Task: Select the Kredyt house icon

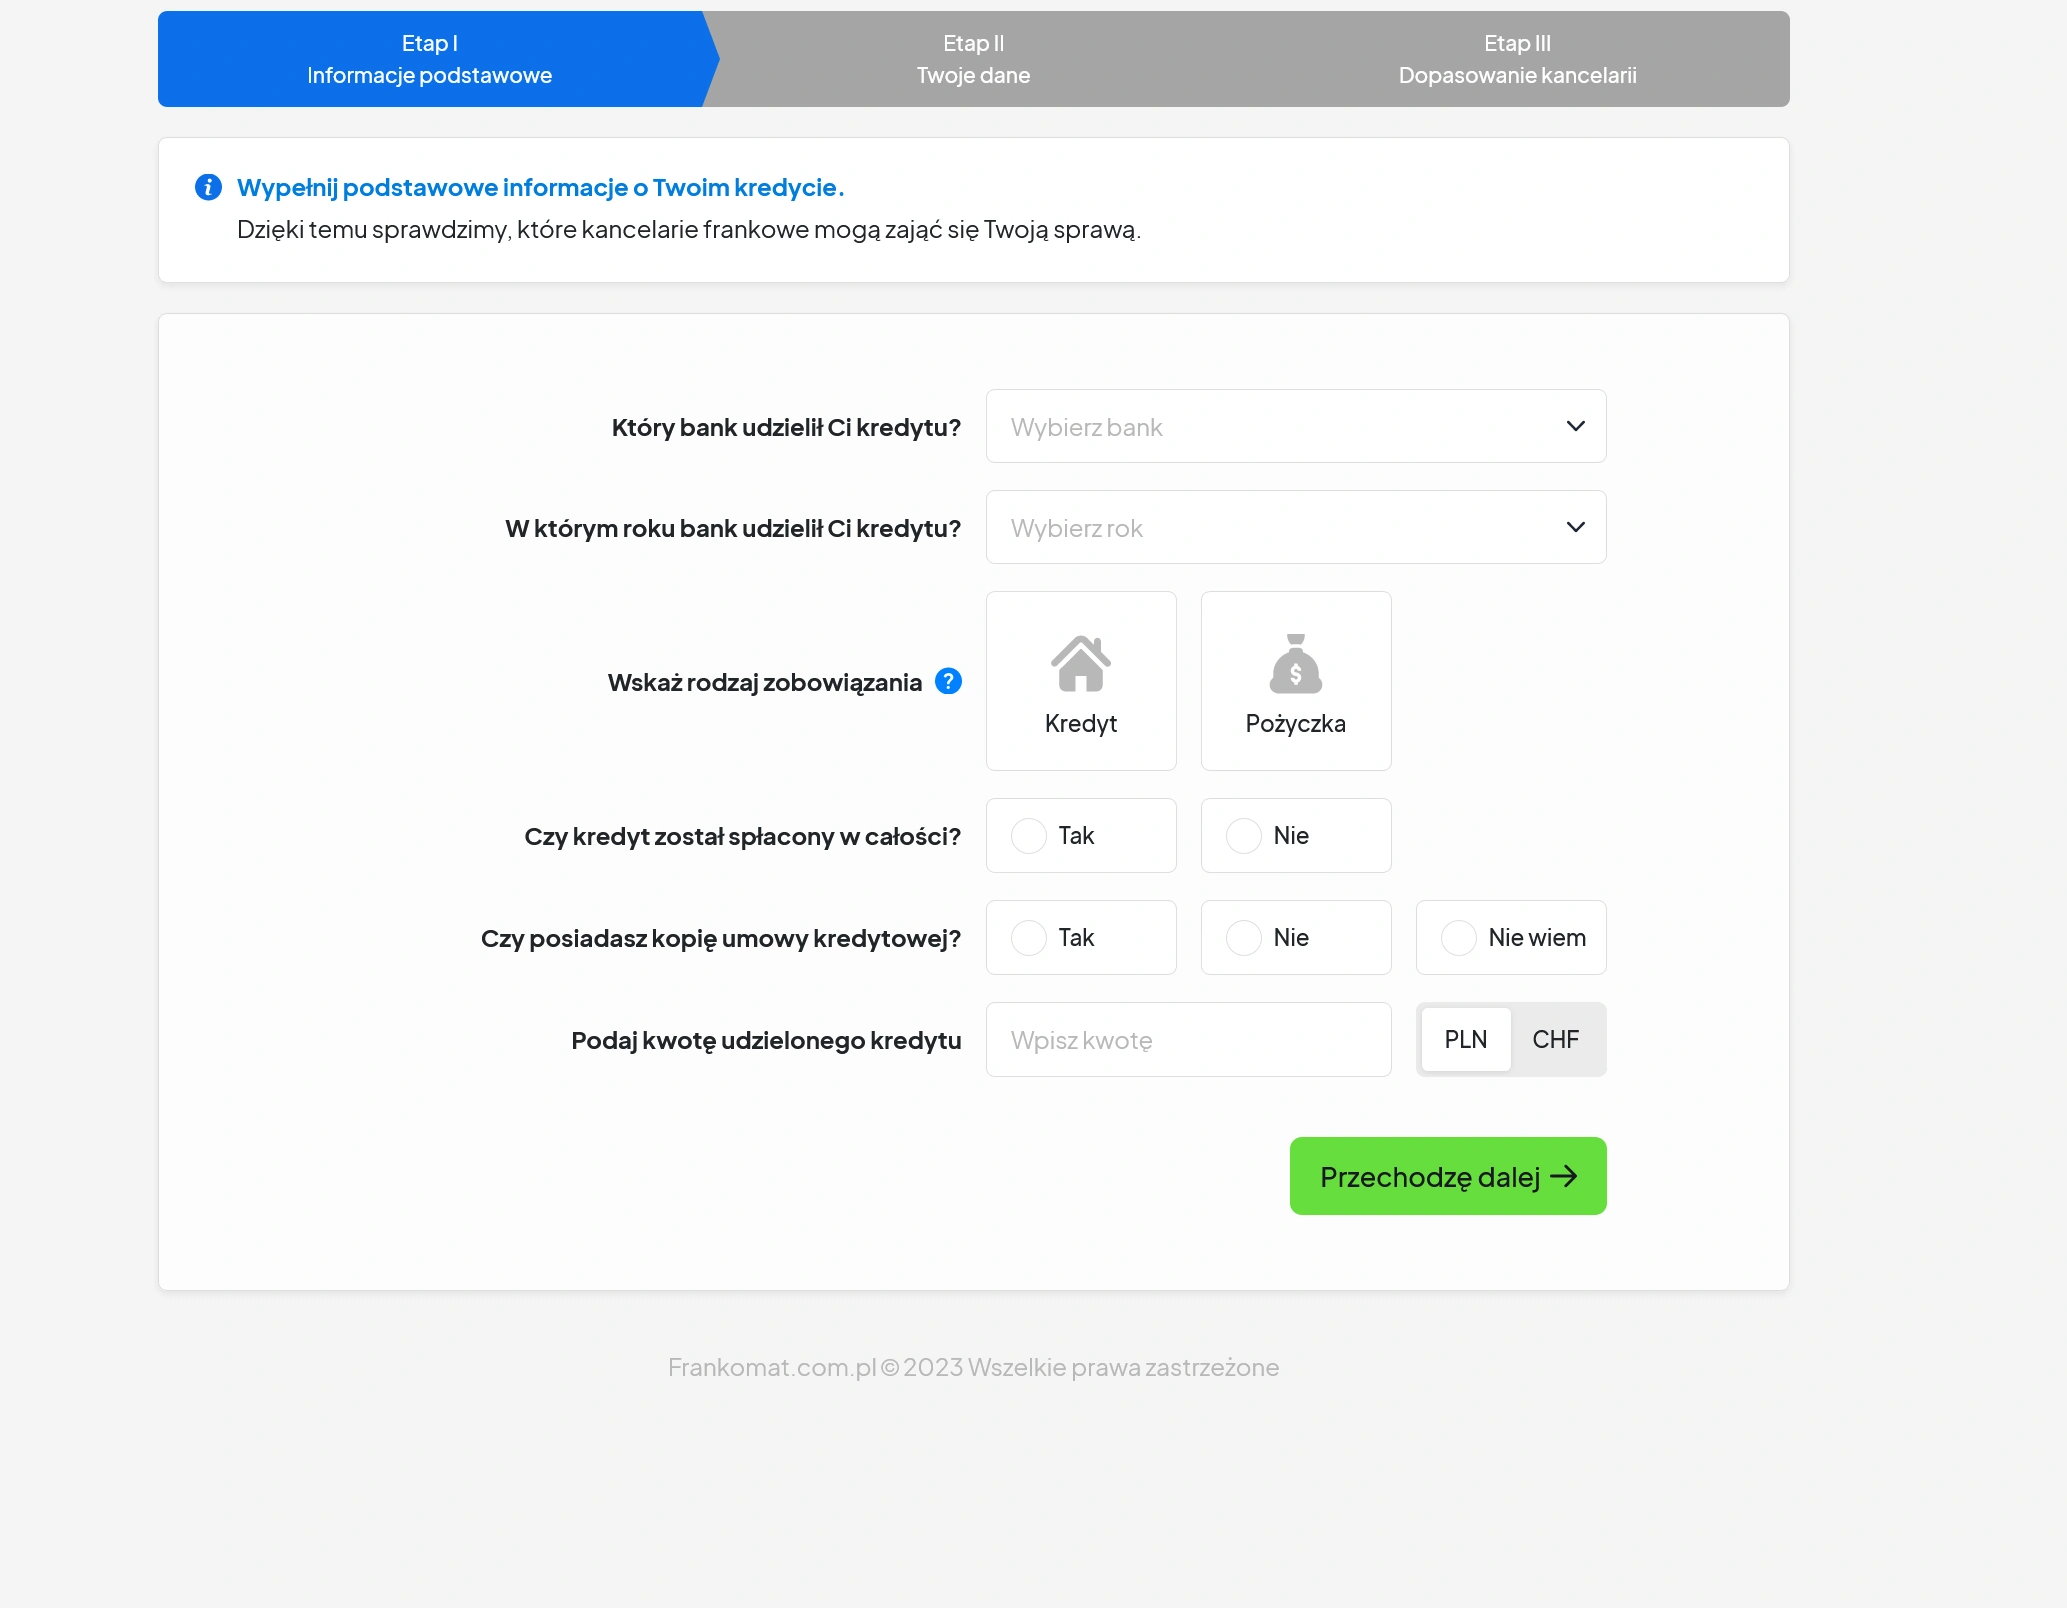Action: (1080, 663)
